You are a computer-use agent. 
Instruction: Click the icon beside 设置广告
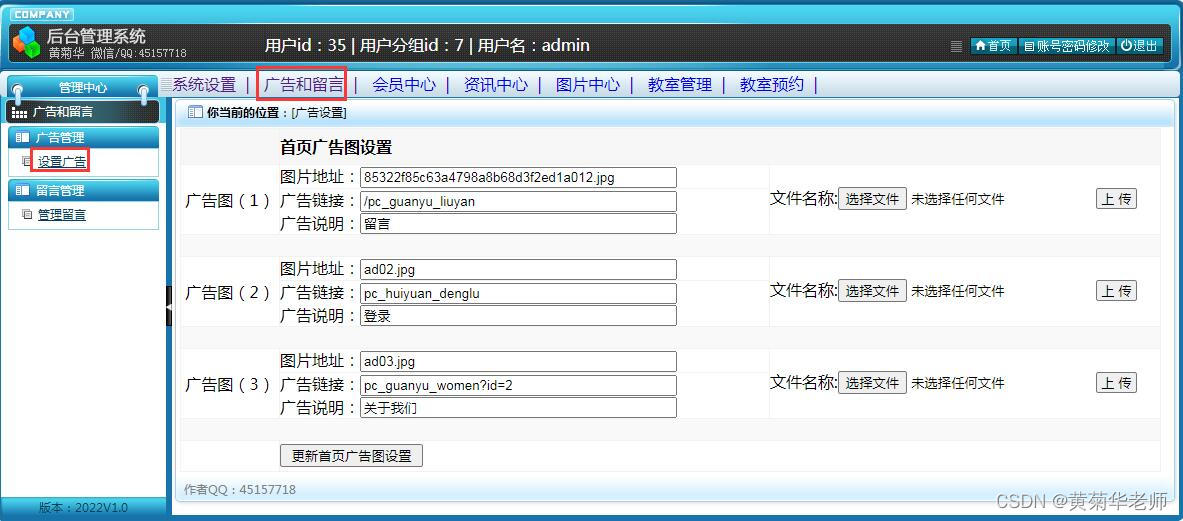tap(27, 161)
